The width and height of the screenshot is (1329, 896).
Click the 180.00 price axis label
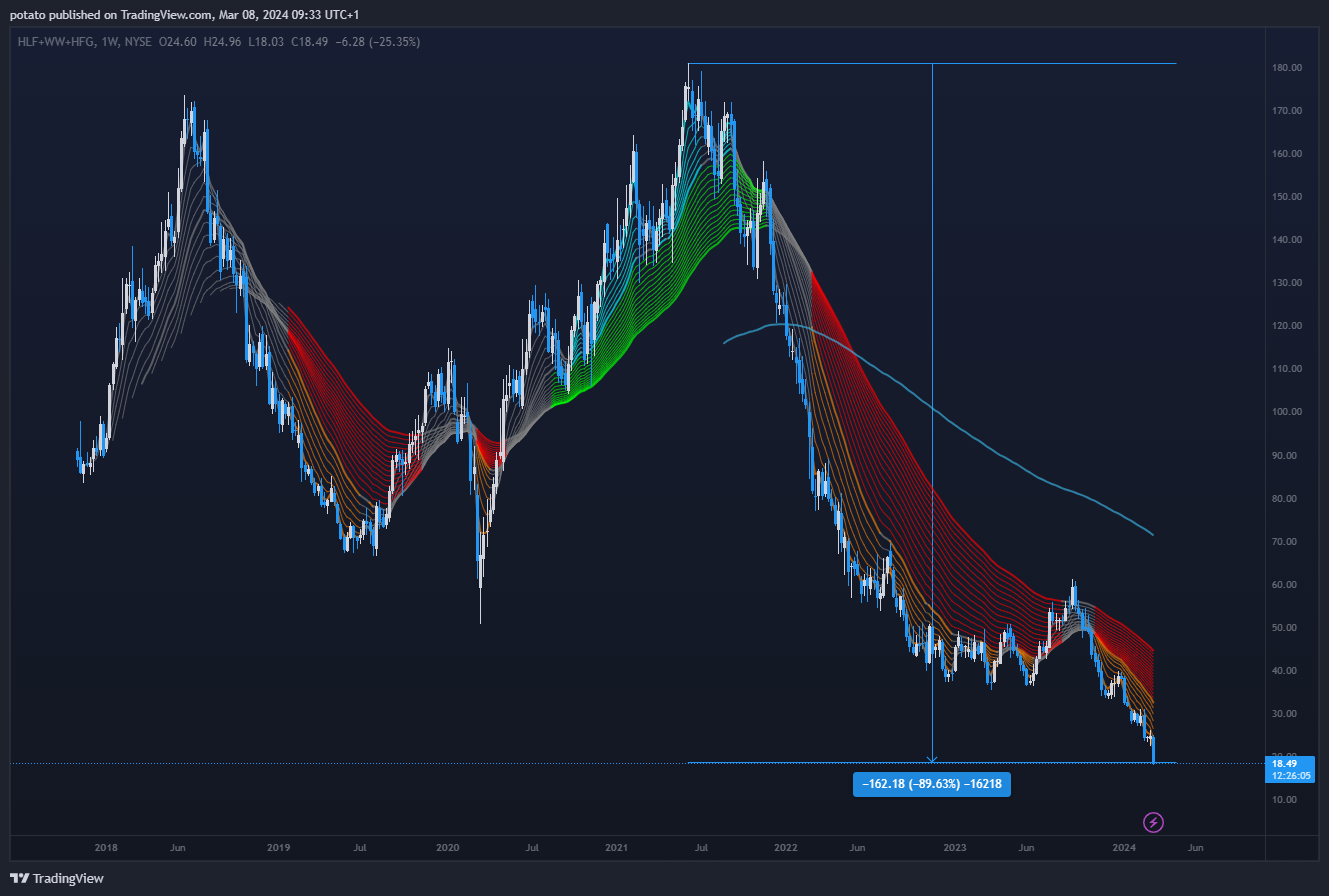[1287, 68]
